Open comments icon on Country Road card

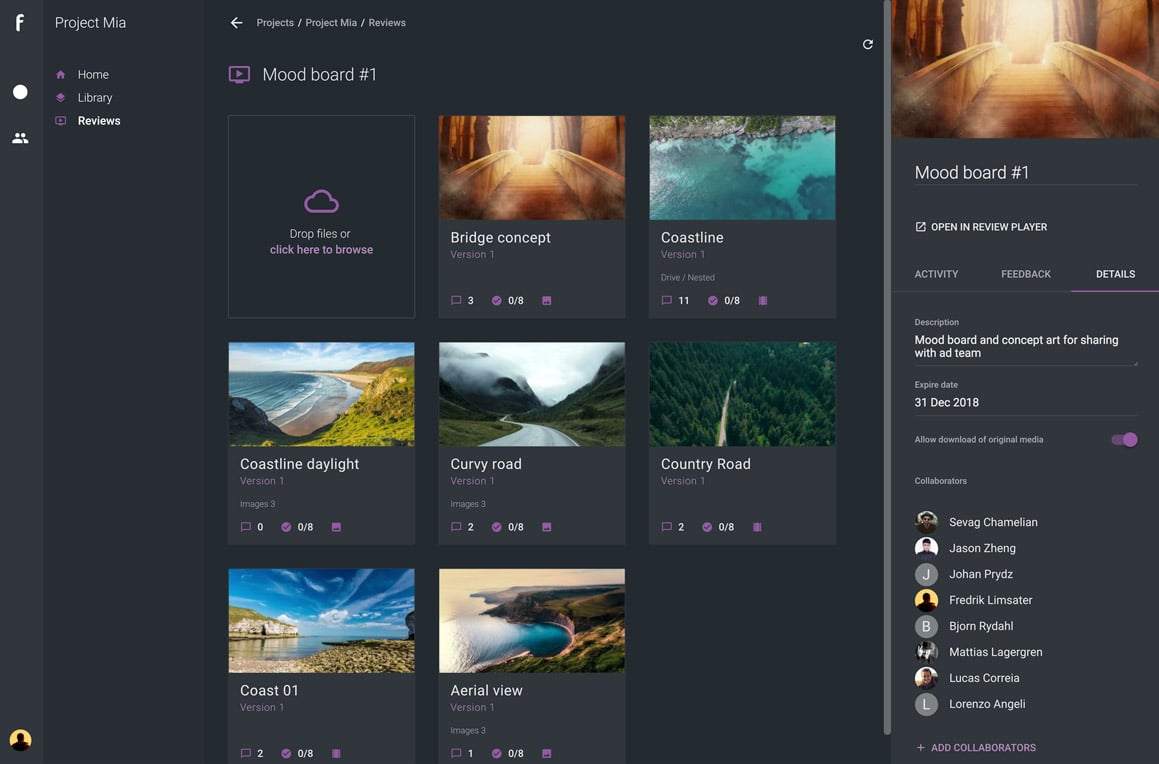667,527
